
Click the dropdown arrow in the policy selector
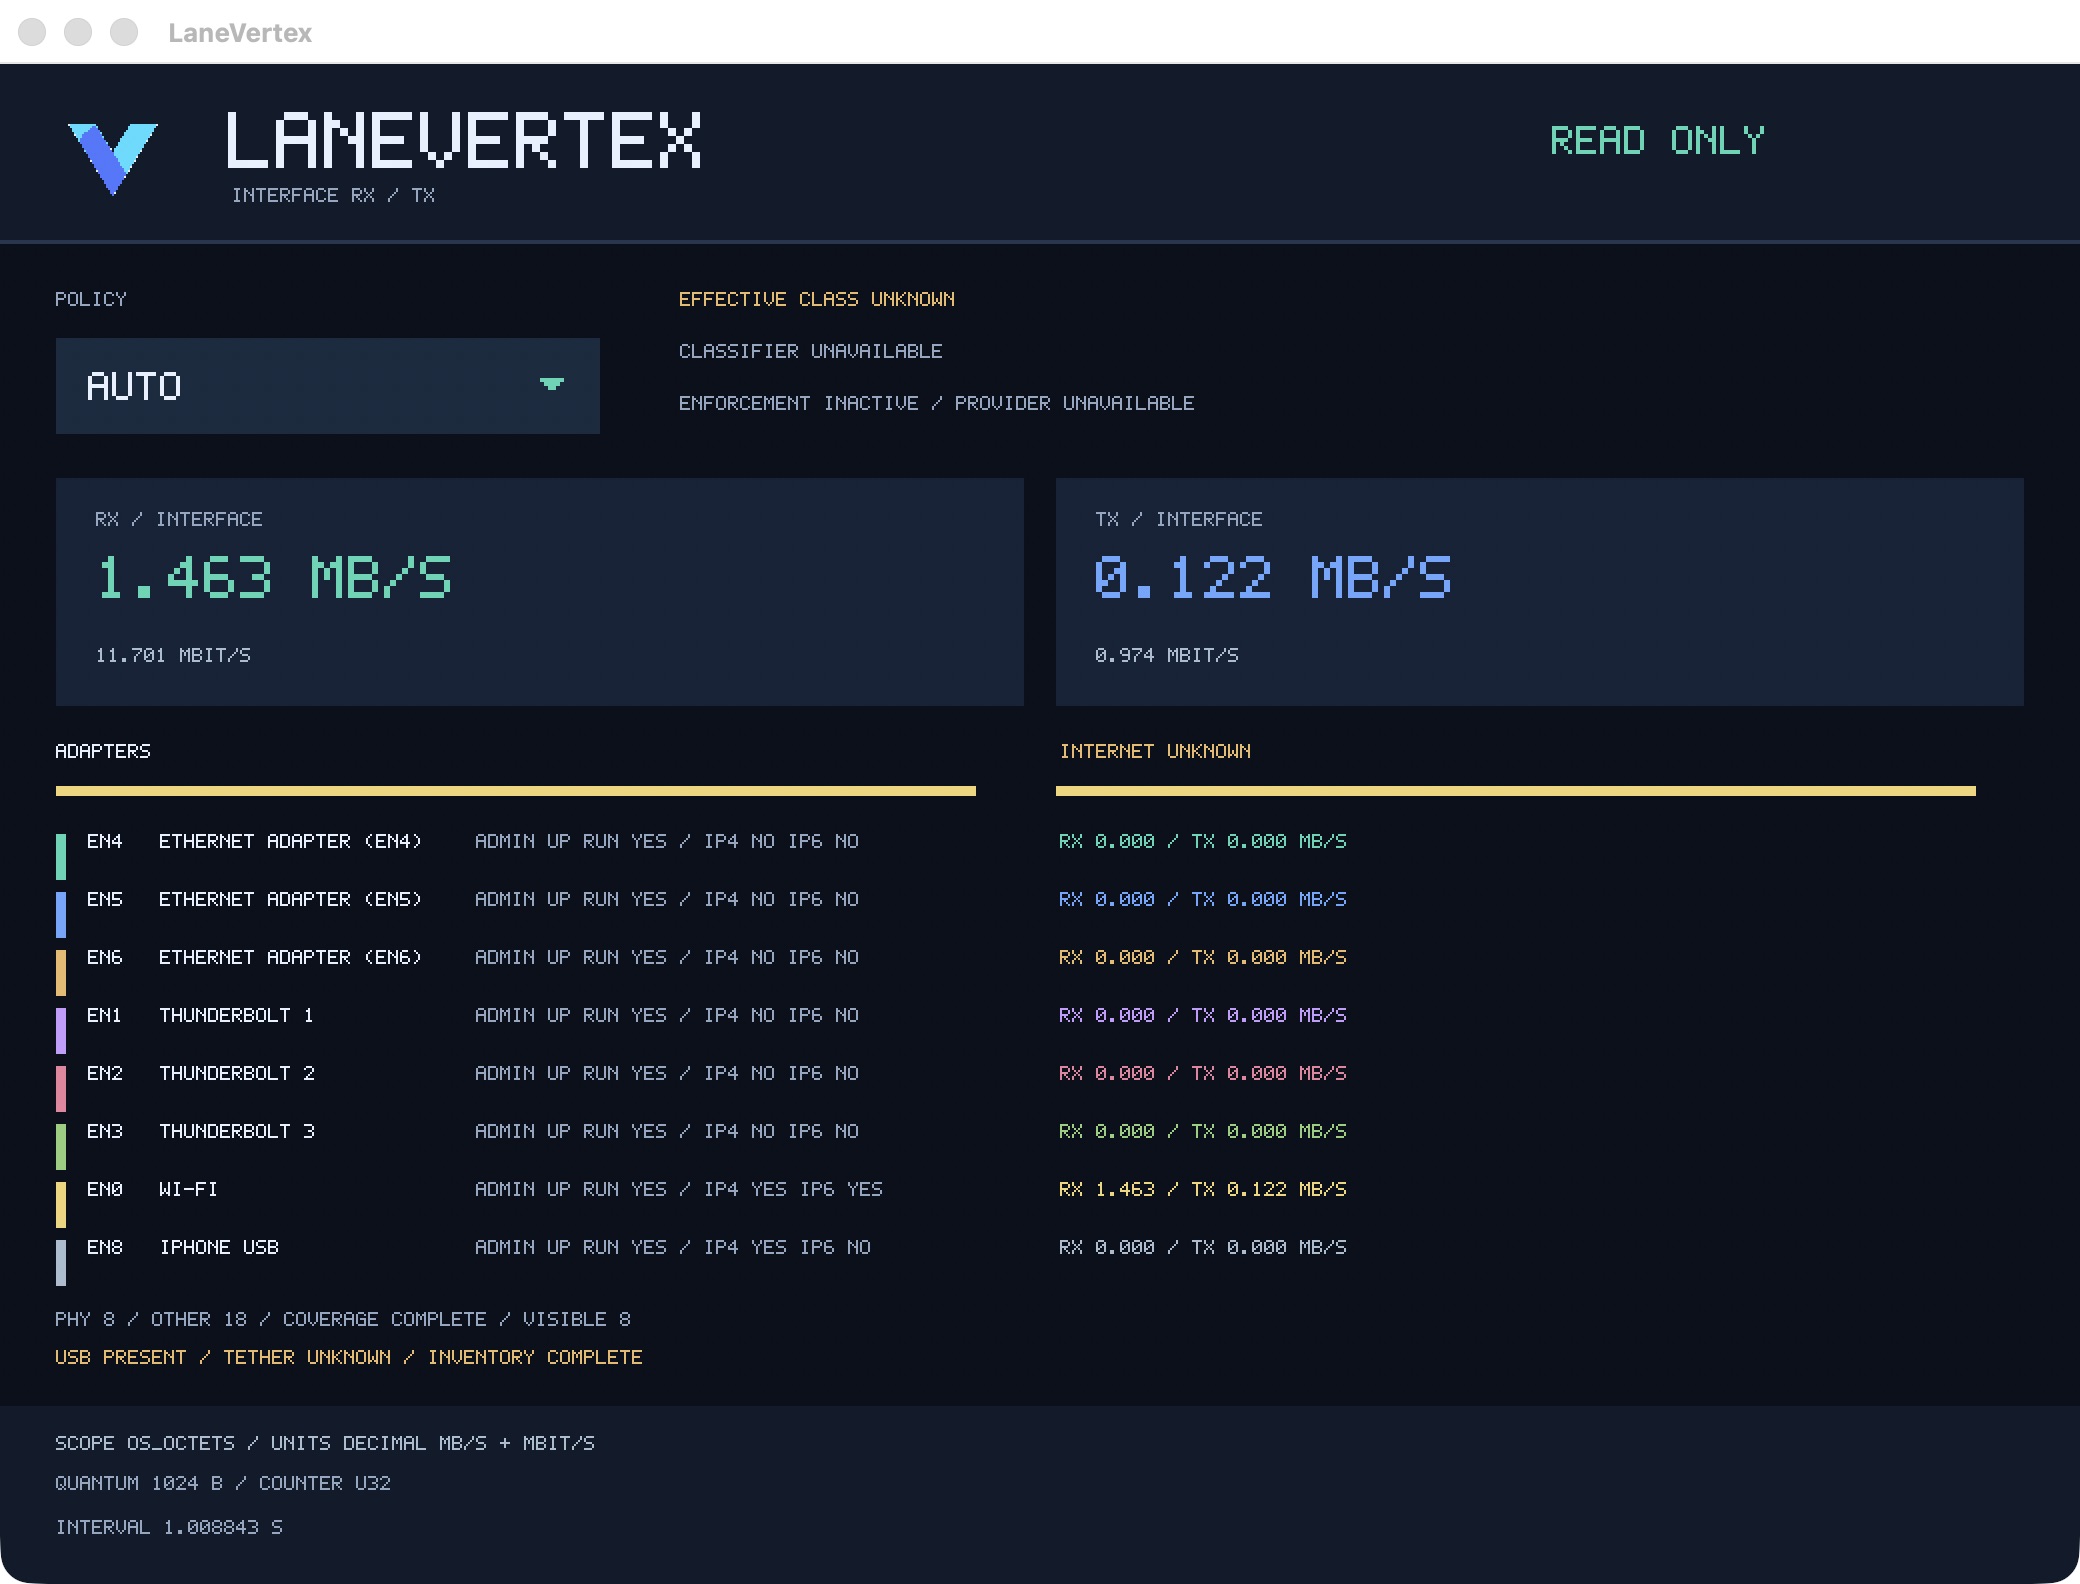click(552, 384)
